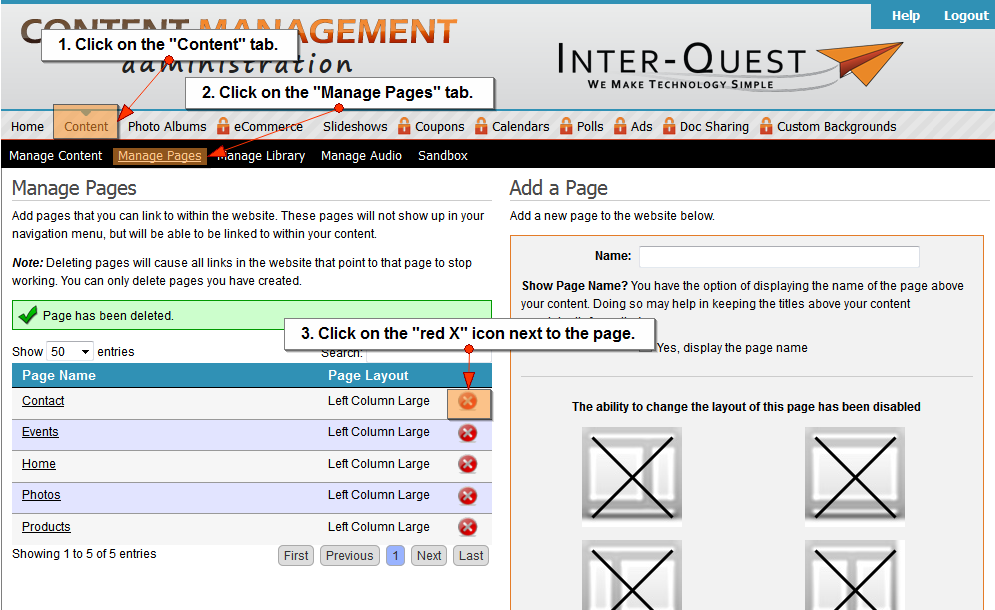
Task: Click the Logout link
Action: pos(965,16)
